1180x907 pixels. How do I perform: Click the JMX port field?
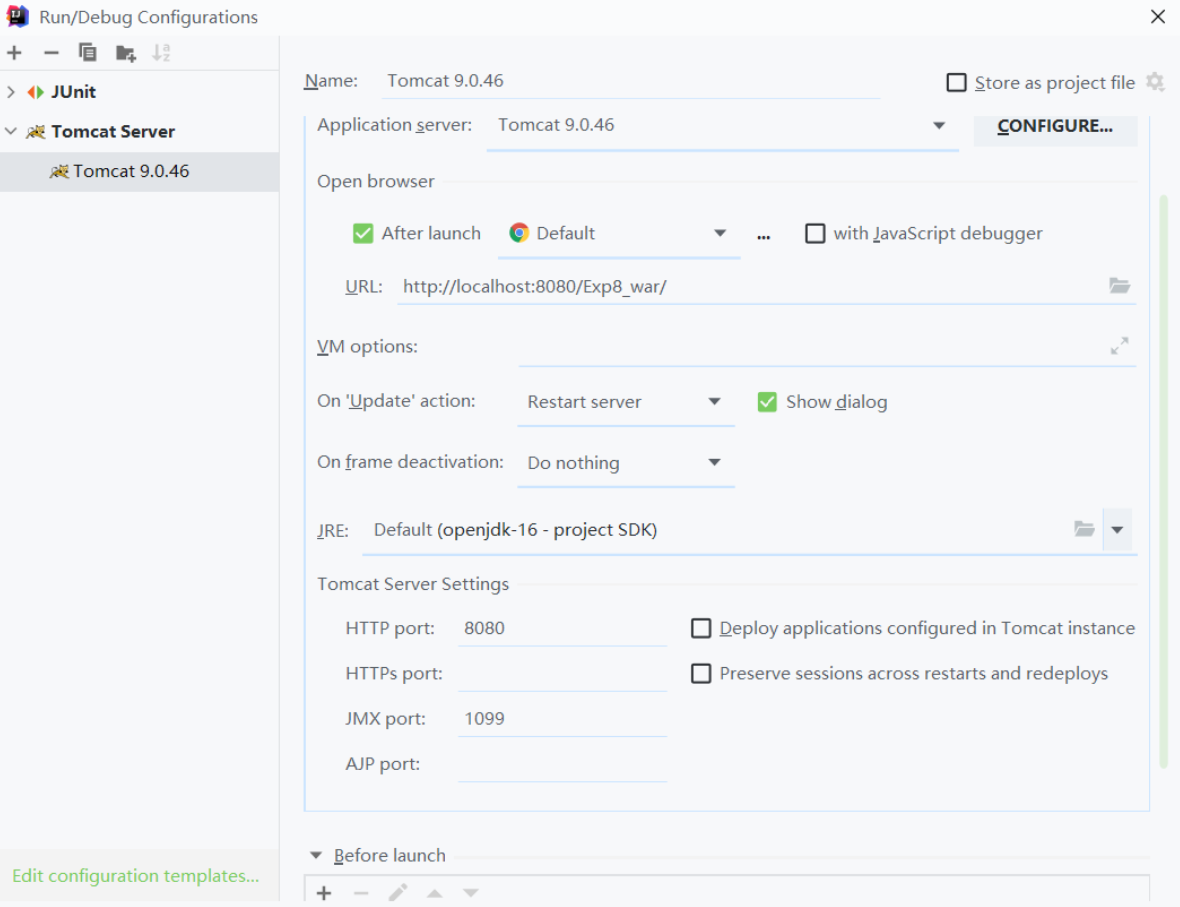[x=562, y=719]
